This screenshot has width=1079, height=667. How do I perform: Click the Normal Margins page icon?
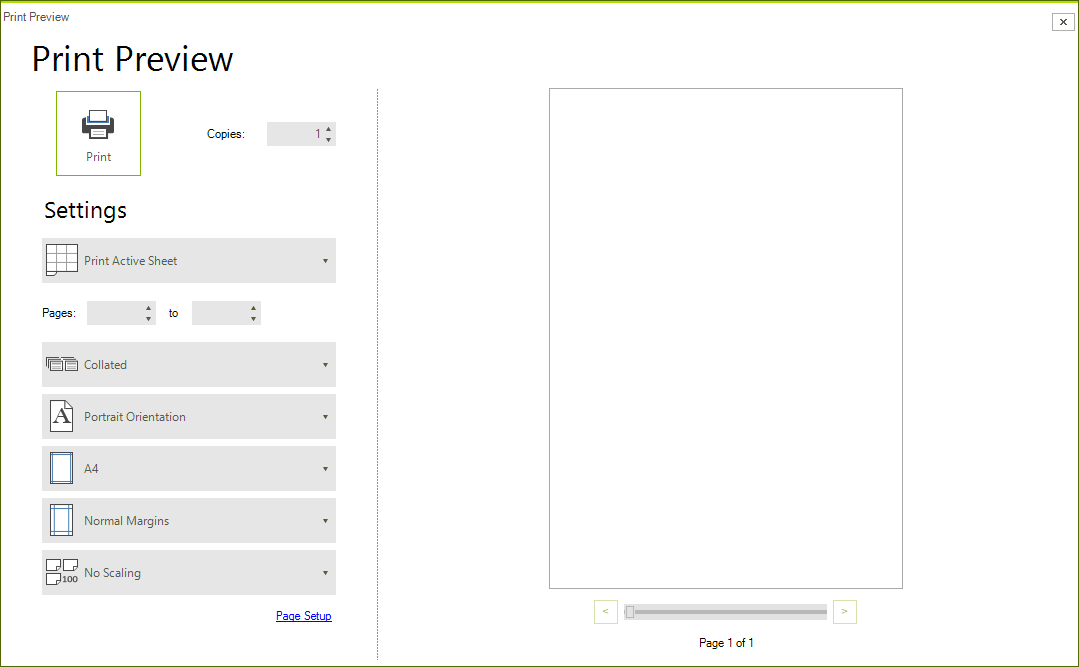pos(61,520)
